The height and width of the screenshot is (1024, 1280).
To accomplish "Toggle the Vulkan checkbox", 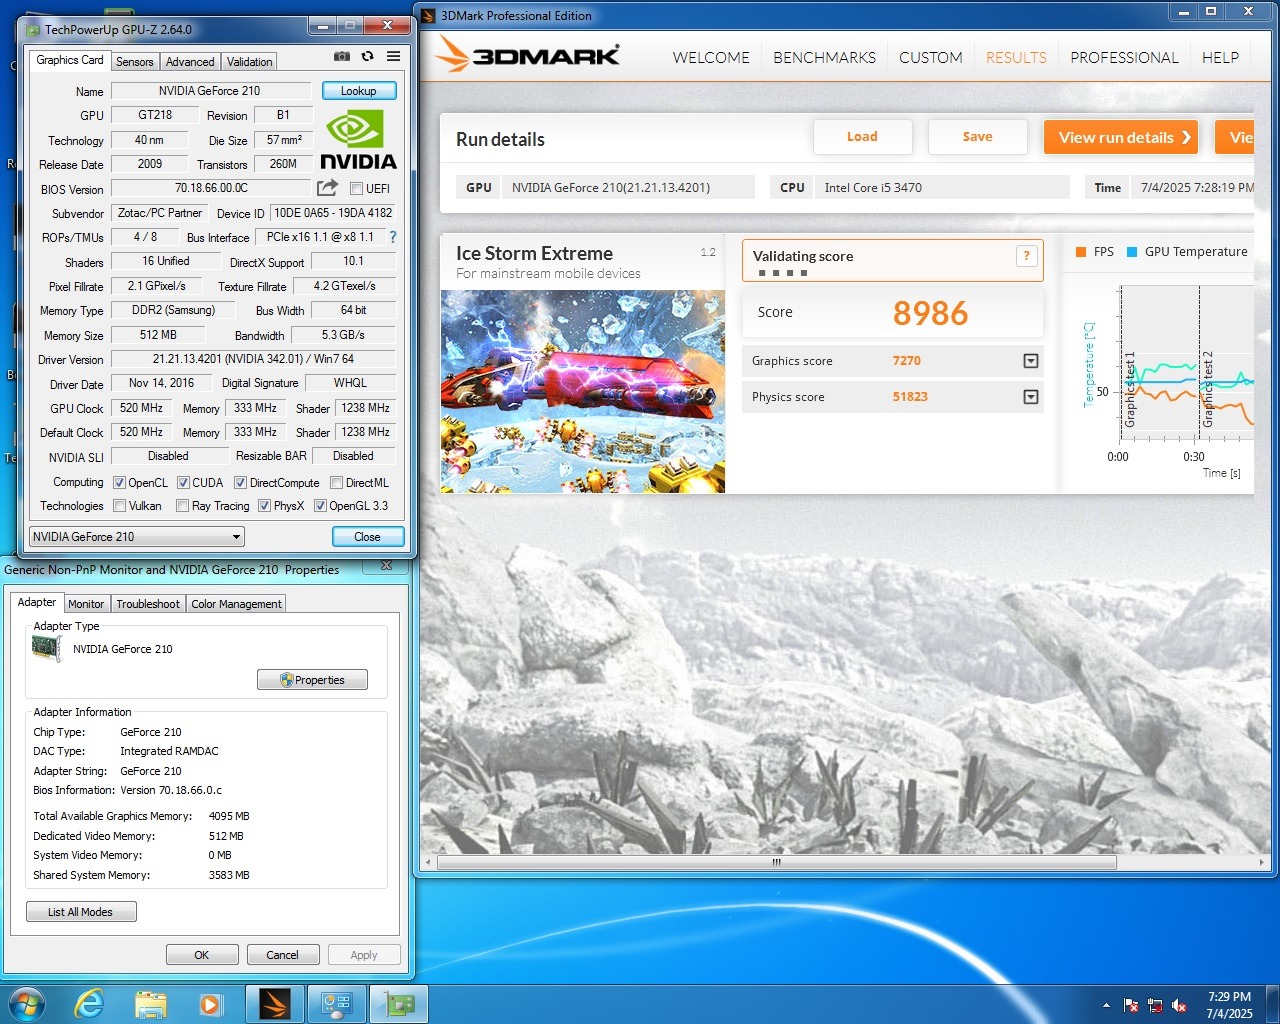I will pos(120,506).
